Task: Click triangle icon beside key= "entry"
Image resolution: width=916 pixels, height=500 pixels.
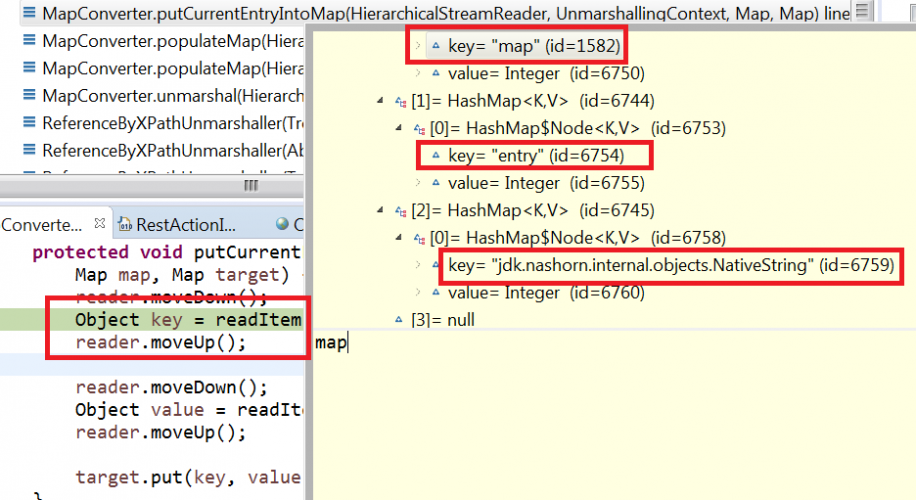Action: click(x=437, y=156)
